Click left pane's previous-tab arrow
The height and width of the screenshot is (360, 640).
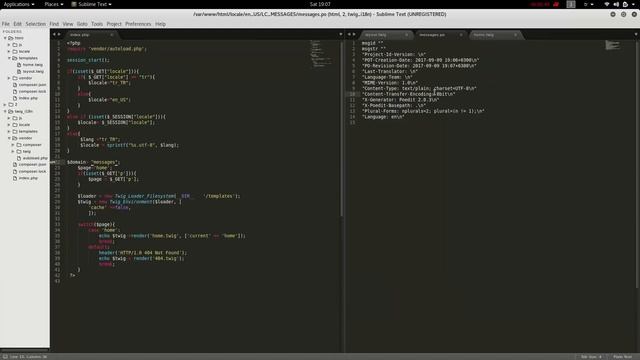(54, 34)
